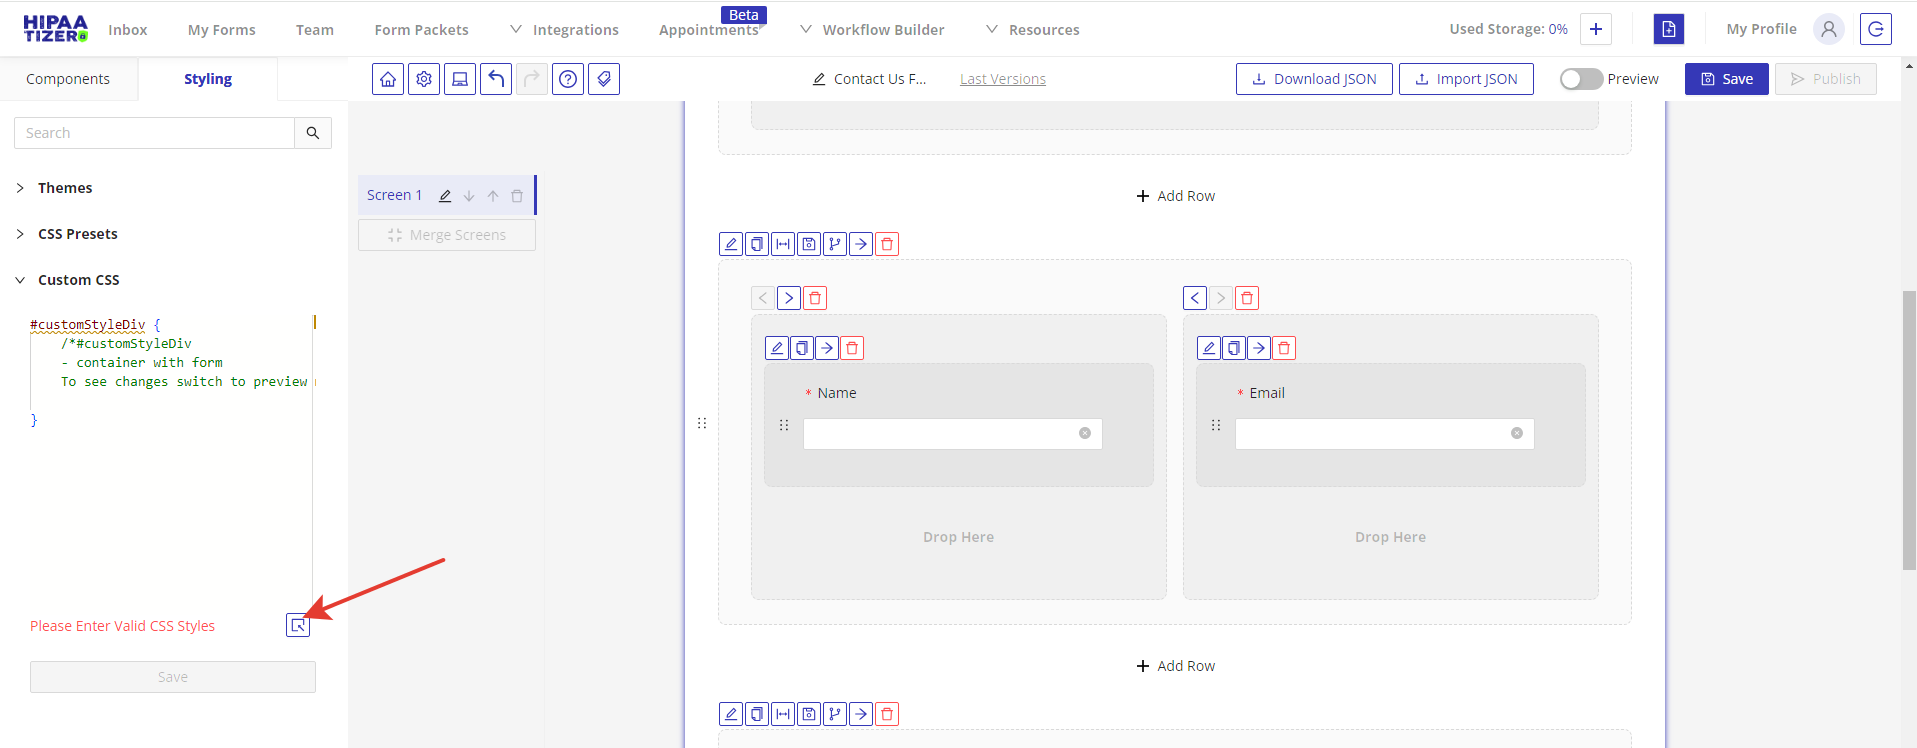Click the pencil icon next to Screen 1
Screen dimensions: 1917x748
point(445,196)
